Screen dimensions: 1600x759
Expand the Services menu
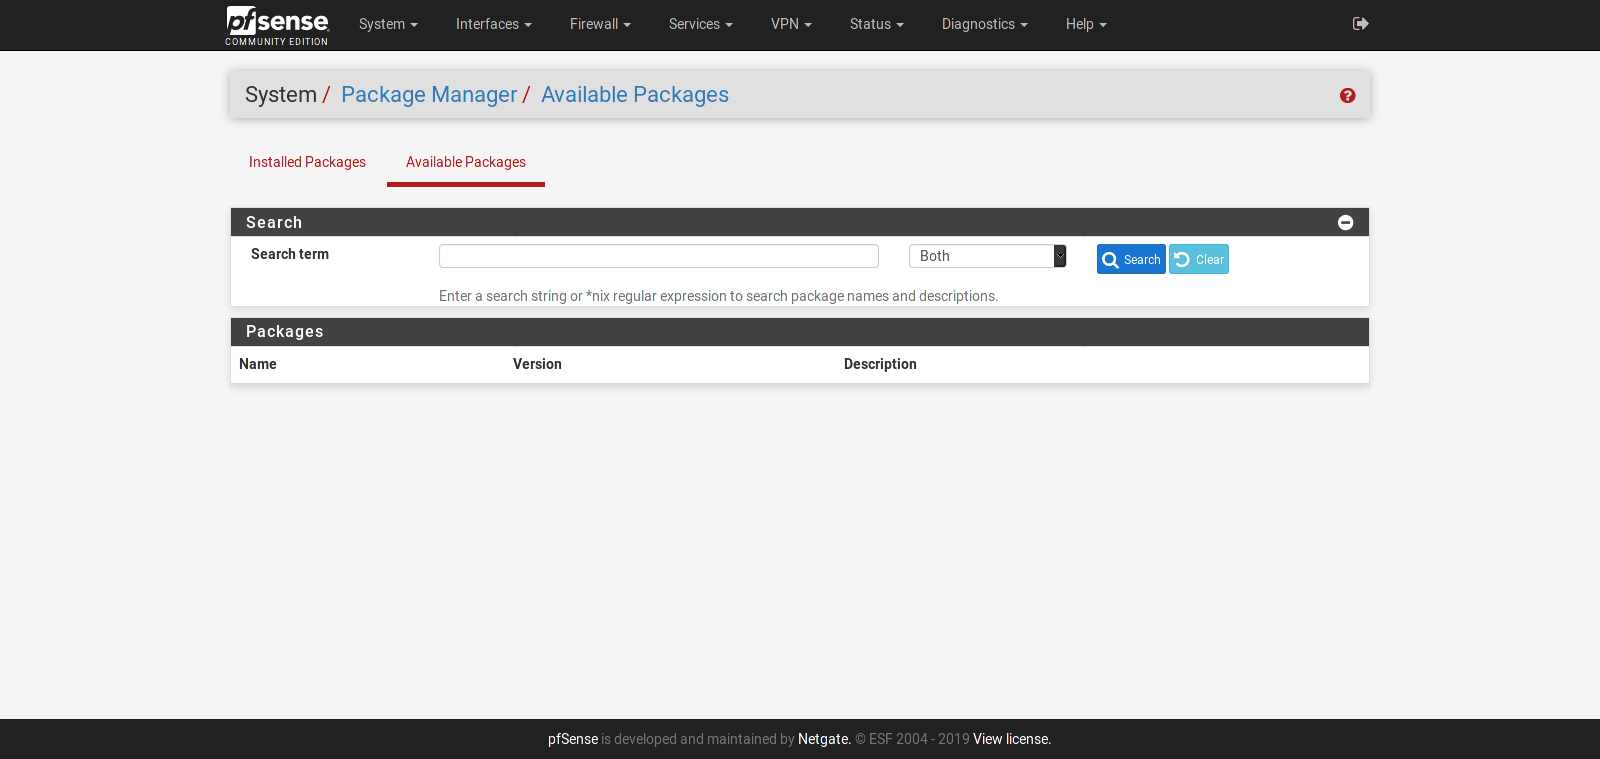700,24
